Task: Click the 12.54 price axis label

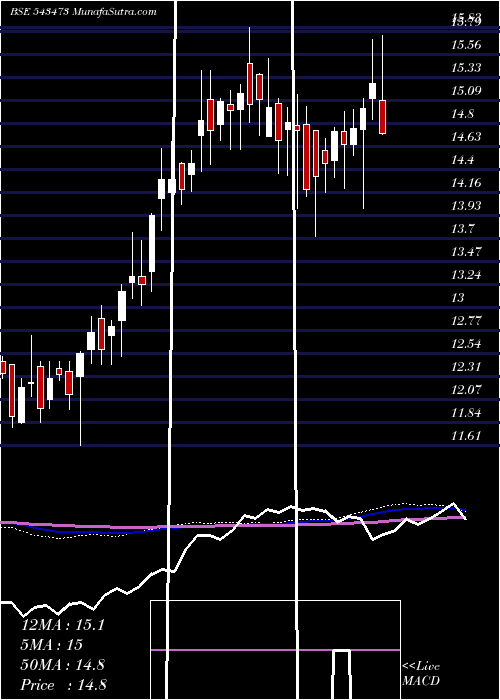Action: pos(467,344)
